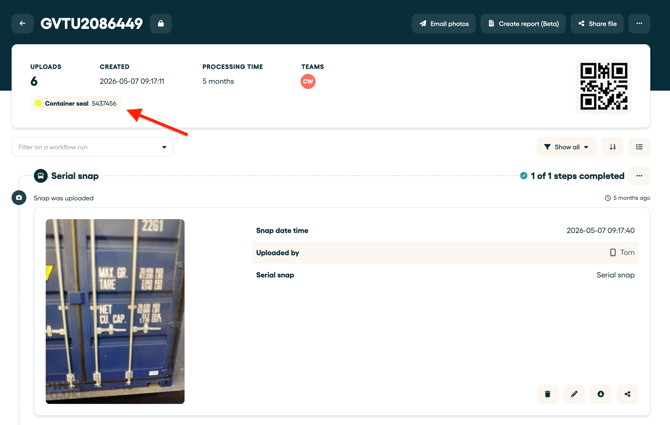Switch to list view
The height and width of the screenshot is (425, 670).
click(x=639, y=147)
